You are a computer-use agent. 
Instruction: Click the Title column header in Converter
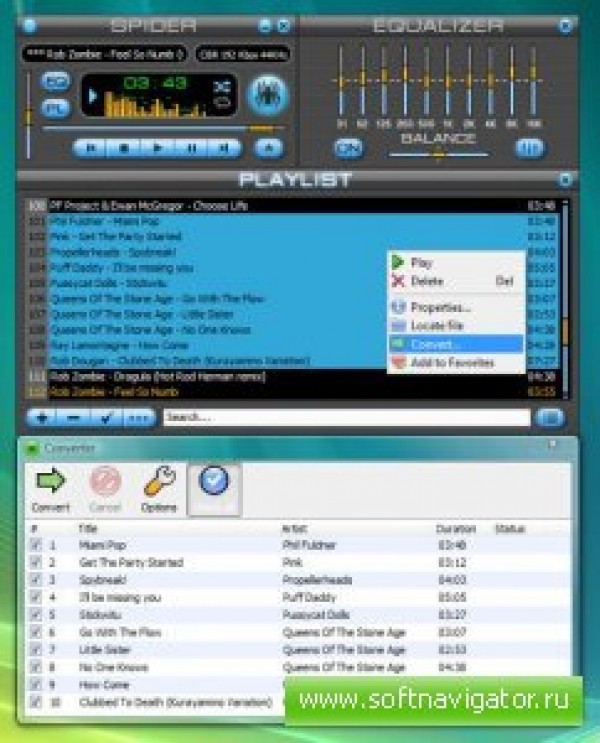[88, 528]
